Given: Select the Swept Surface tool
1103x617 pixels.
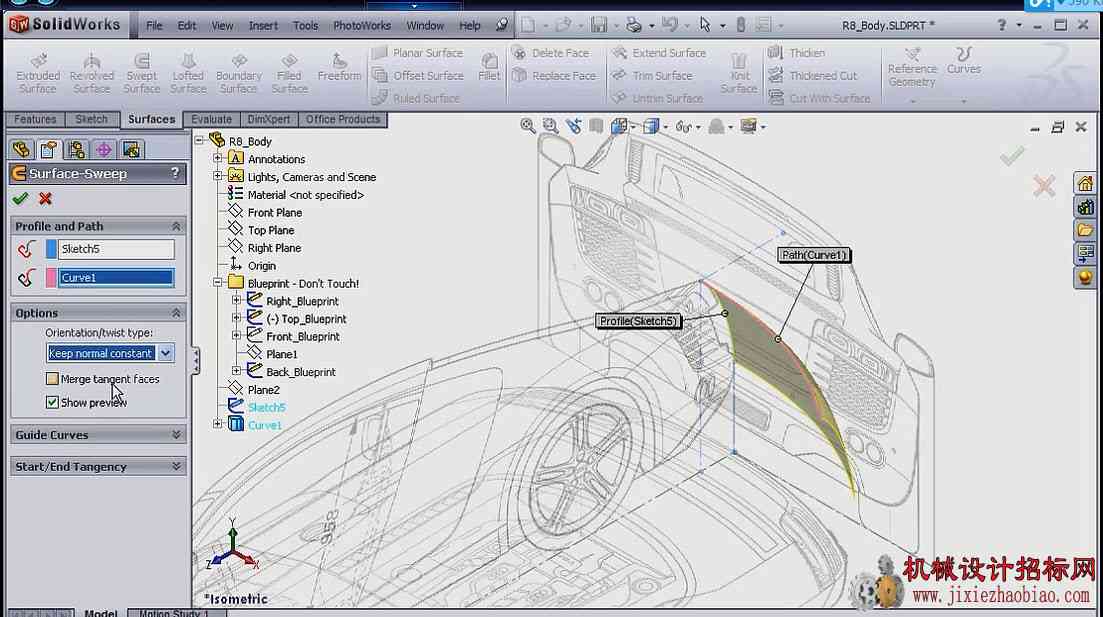Looking at the screenshot, I should (x=141, y=72).
